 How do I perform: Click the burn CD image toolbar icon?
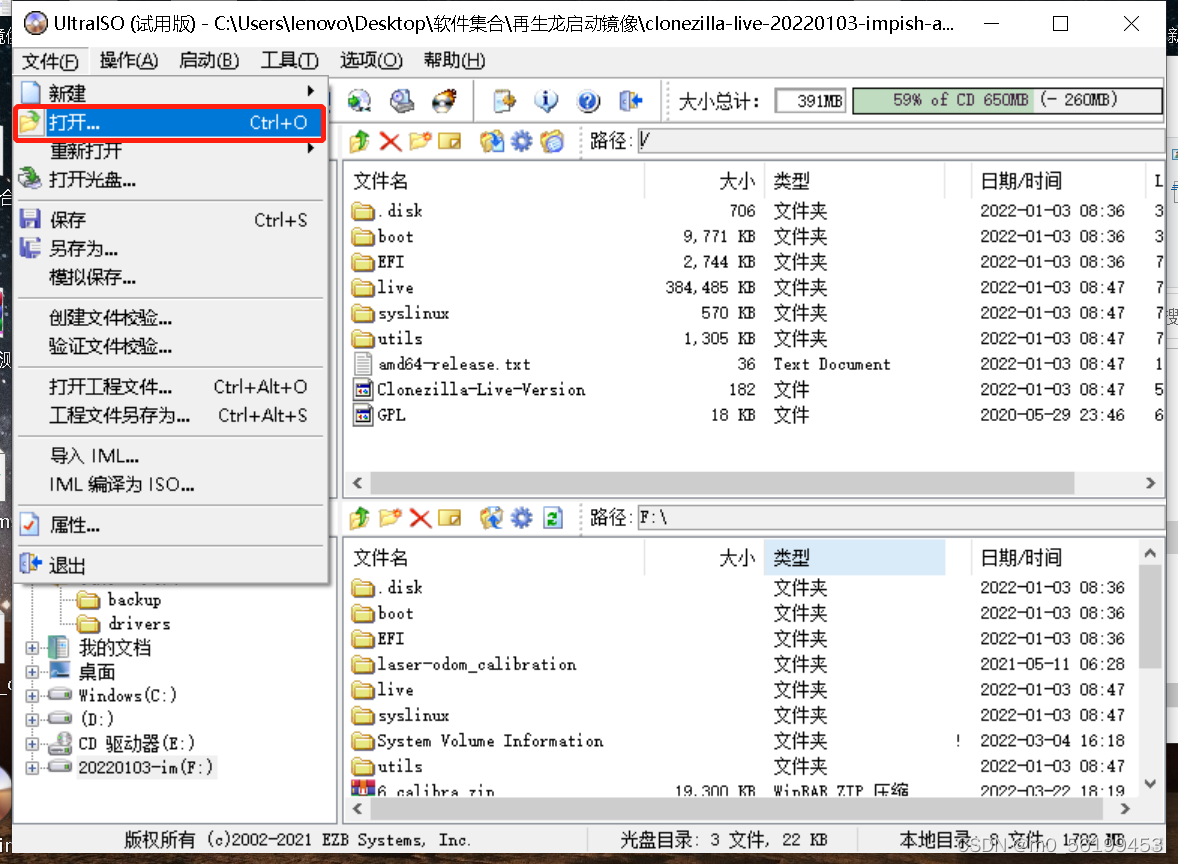(445, 100)
